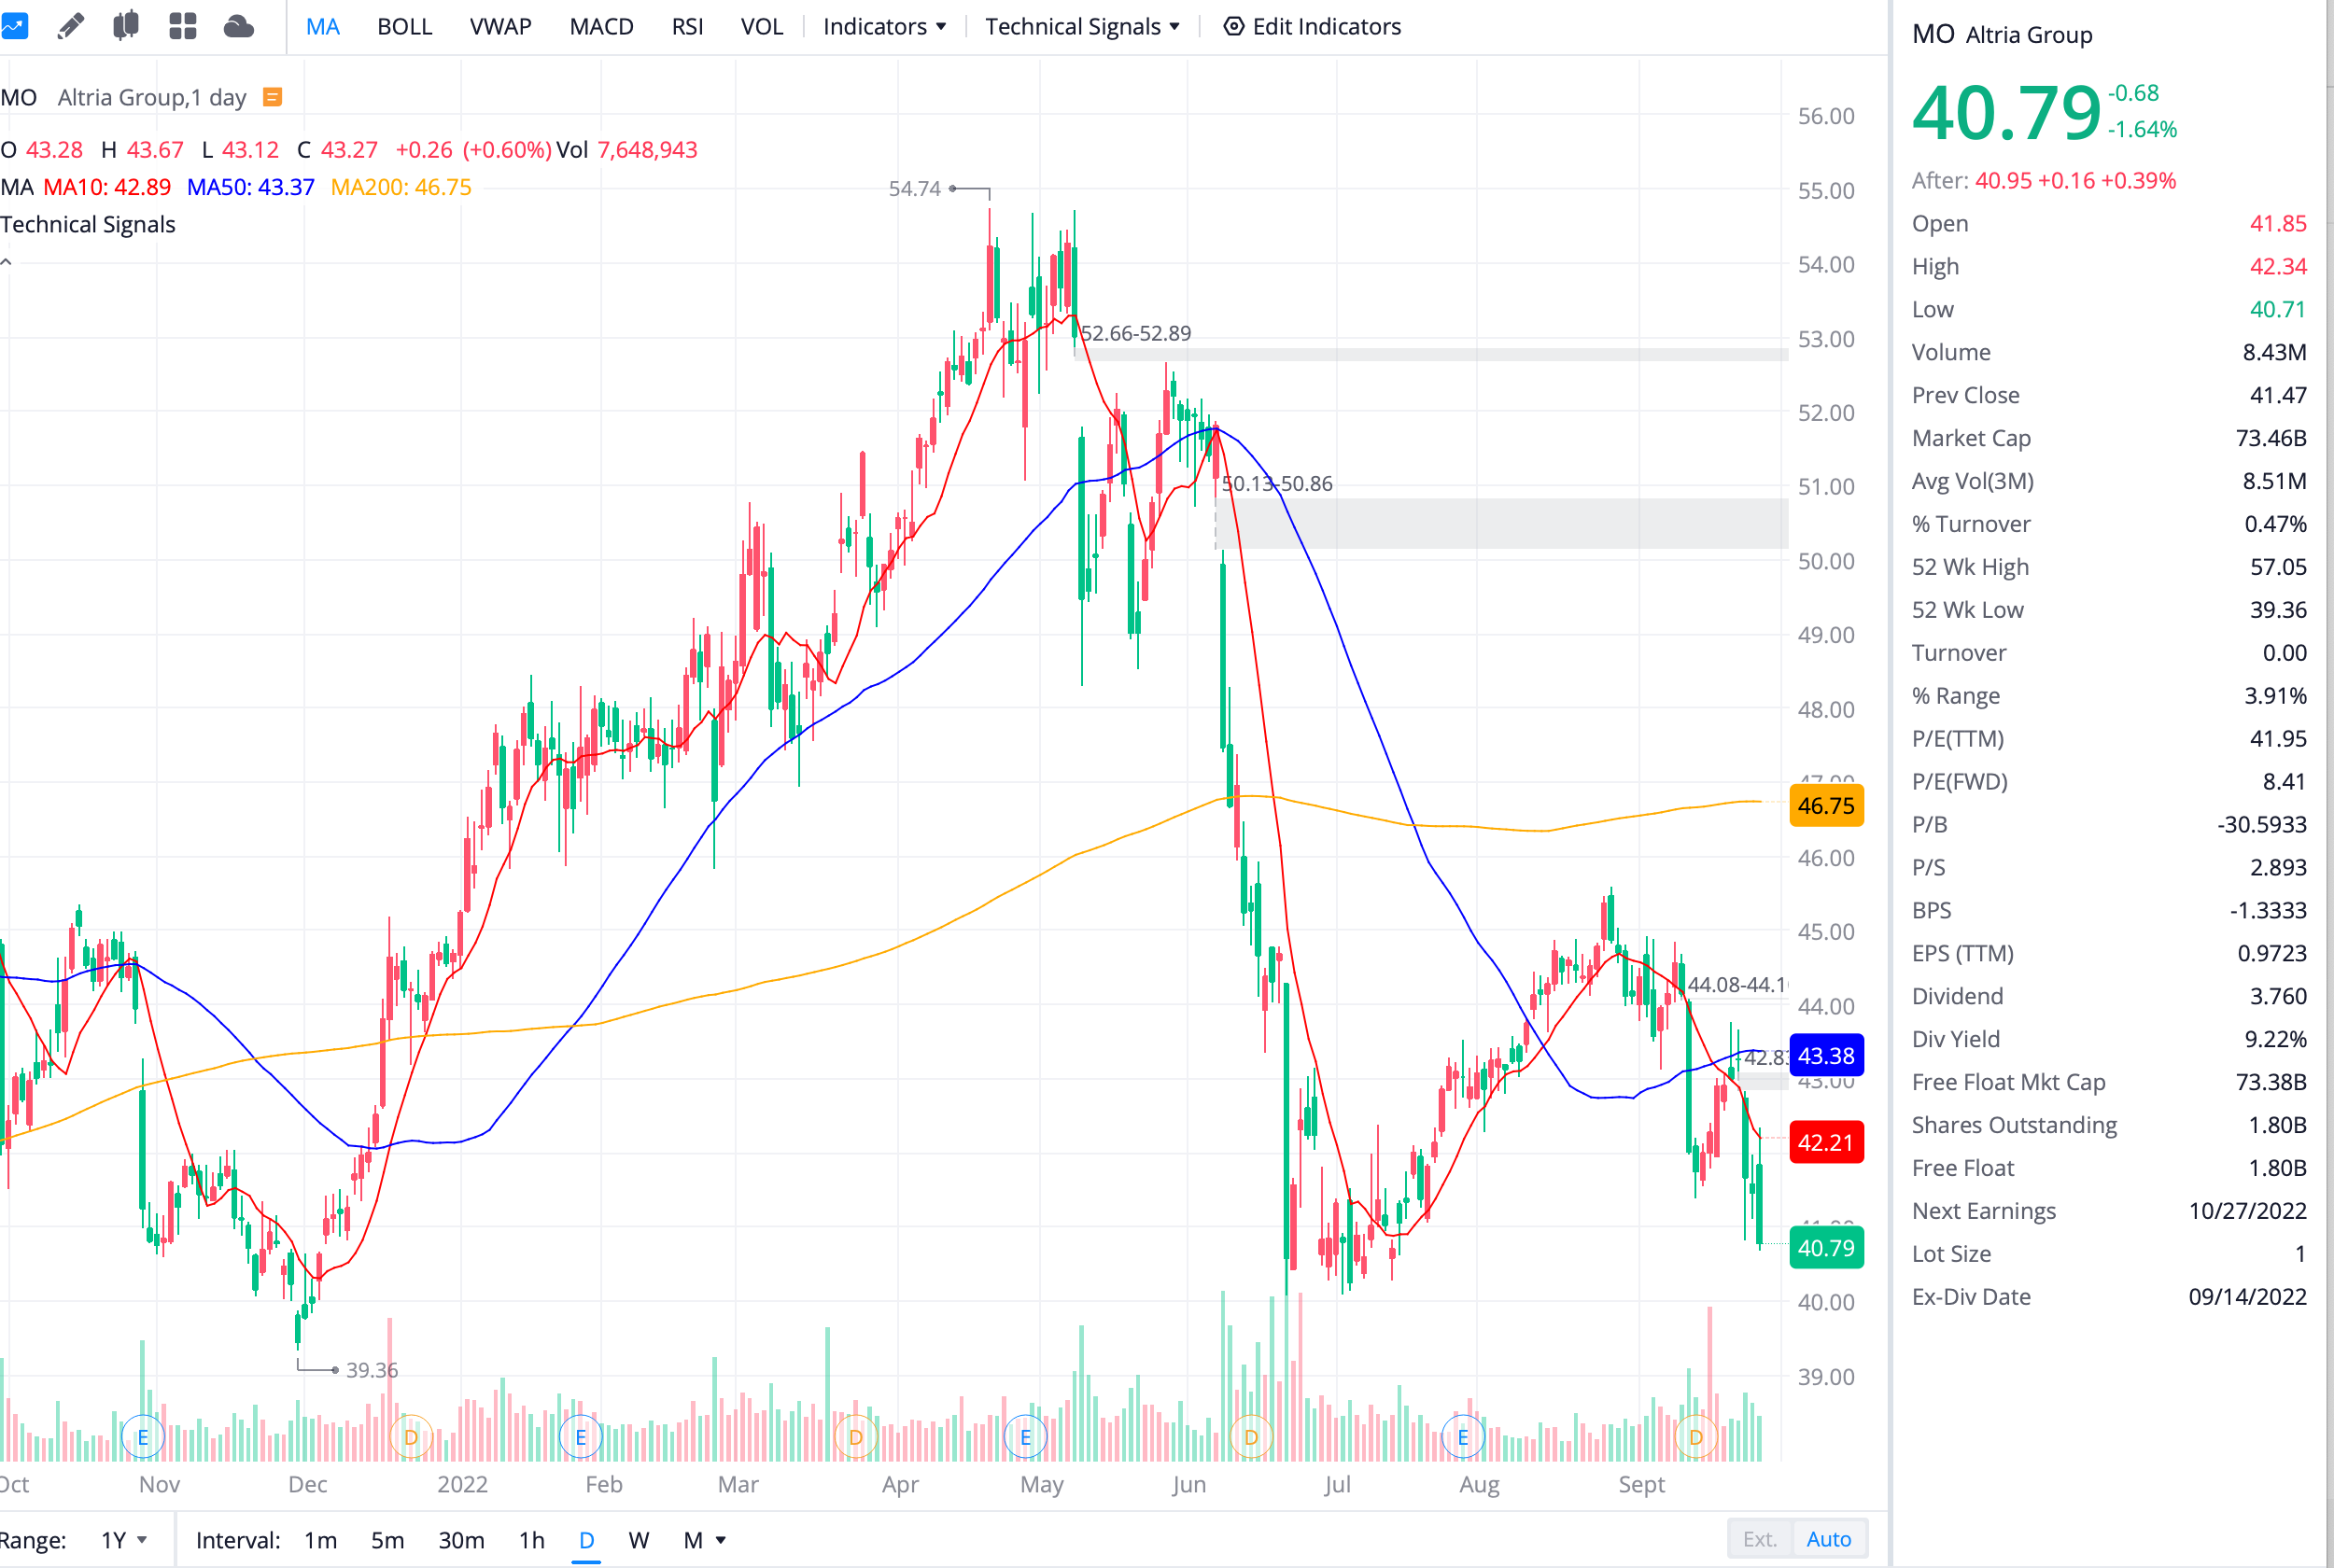Click the orange 46.75 MA200 price label
This screenshot has height=1568, width=2334.
1825,806
